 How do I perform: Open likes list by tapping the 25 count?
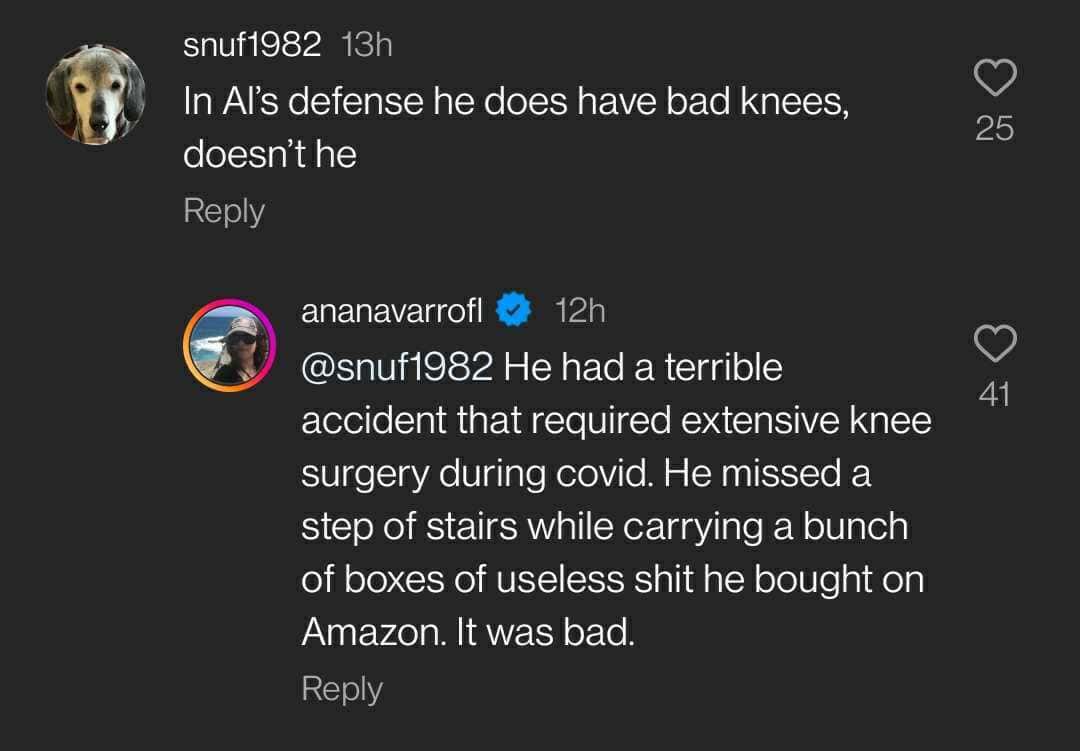[x=996, y=127]
